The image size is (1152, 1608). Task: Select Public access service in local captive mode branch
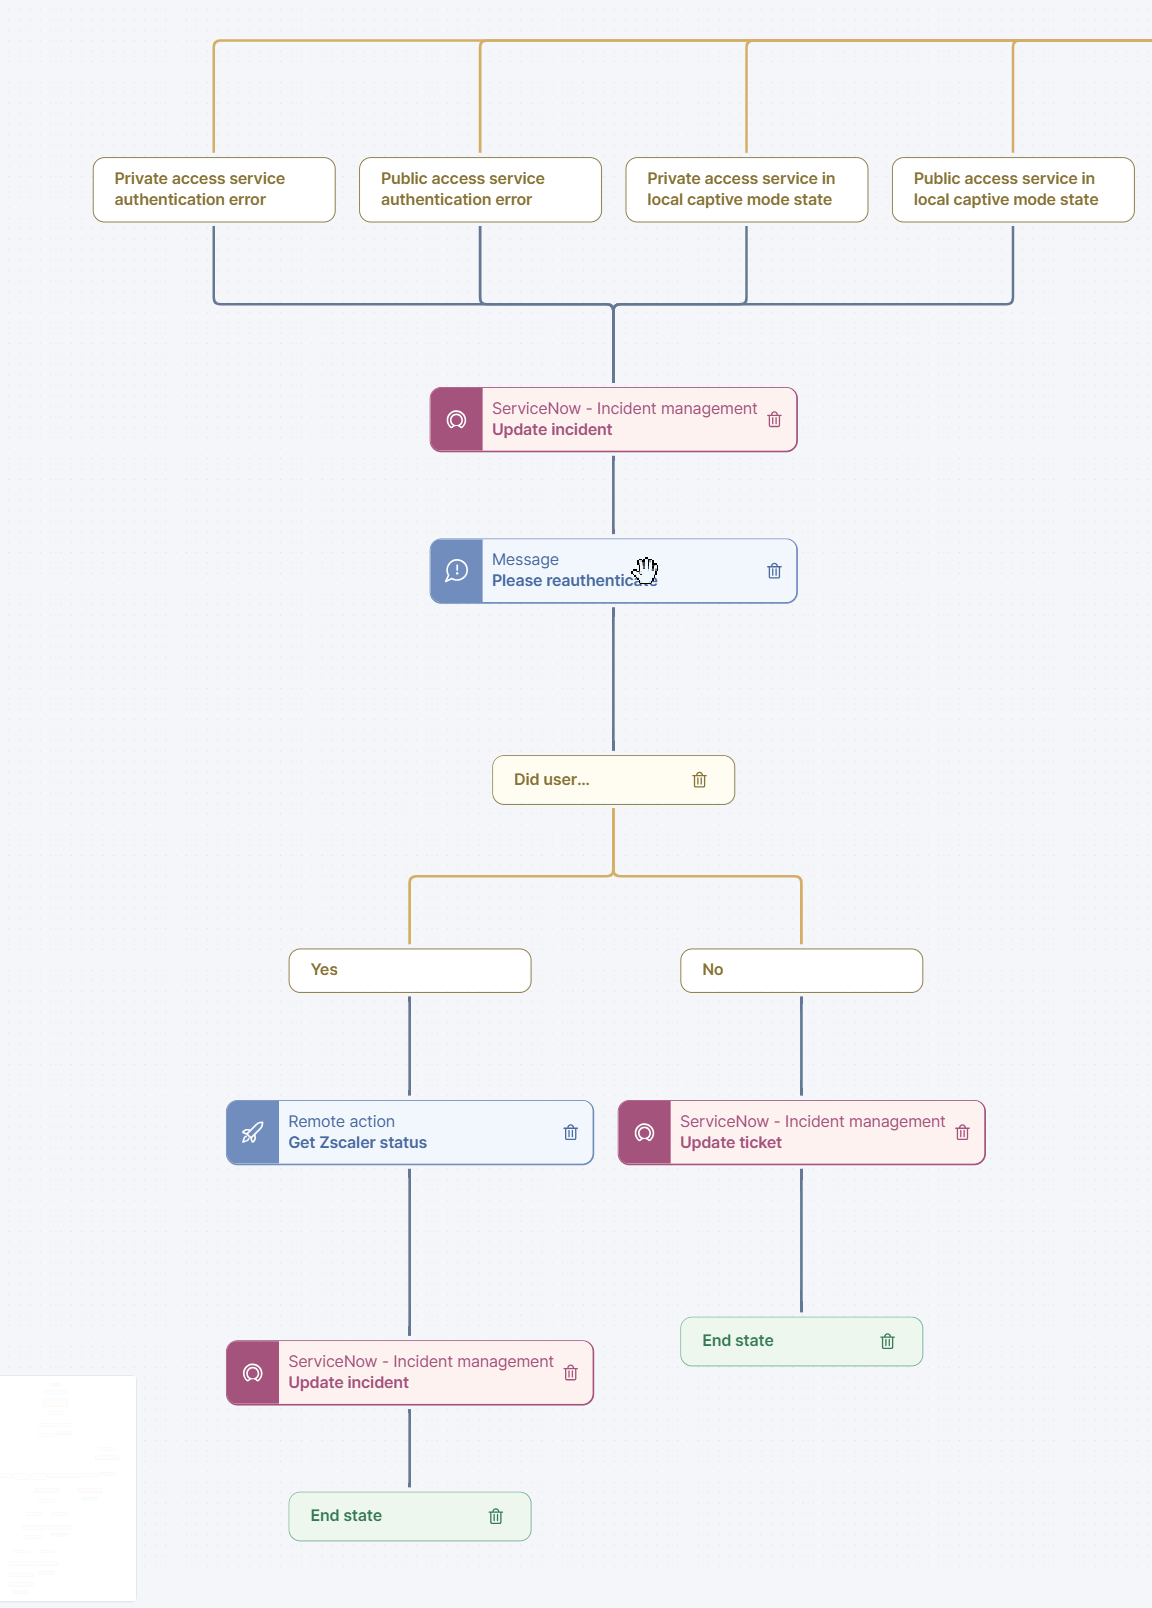(x=1012, y=189)
